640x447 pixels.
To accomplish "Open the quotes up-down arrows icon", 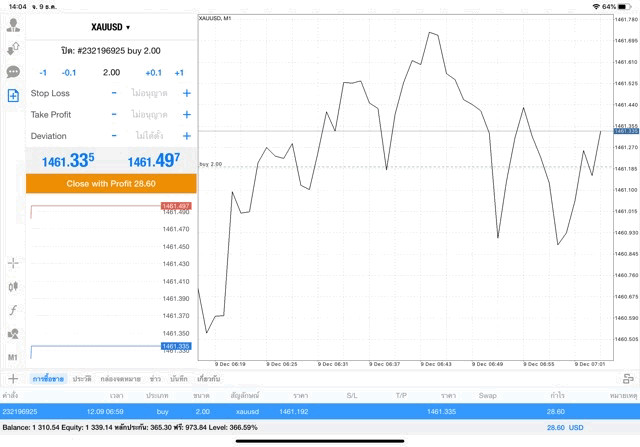I will tap(13, 48).
